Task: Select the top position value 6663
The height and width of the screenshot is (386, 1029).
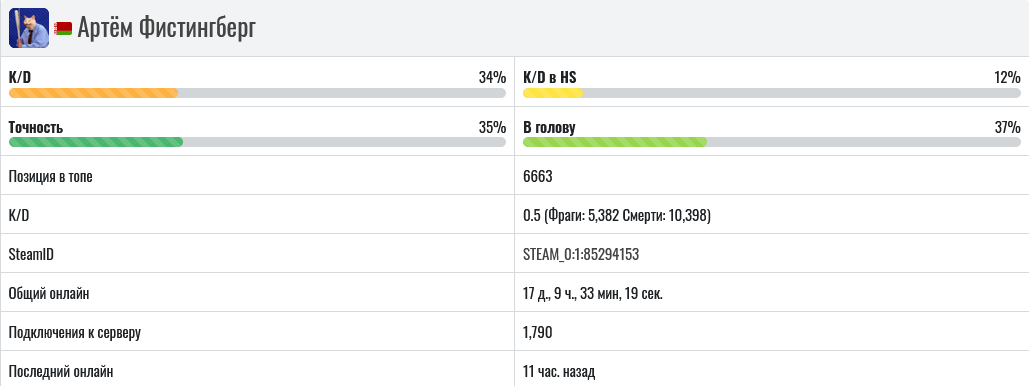Action: 538,176
